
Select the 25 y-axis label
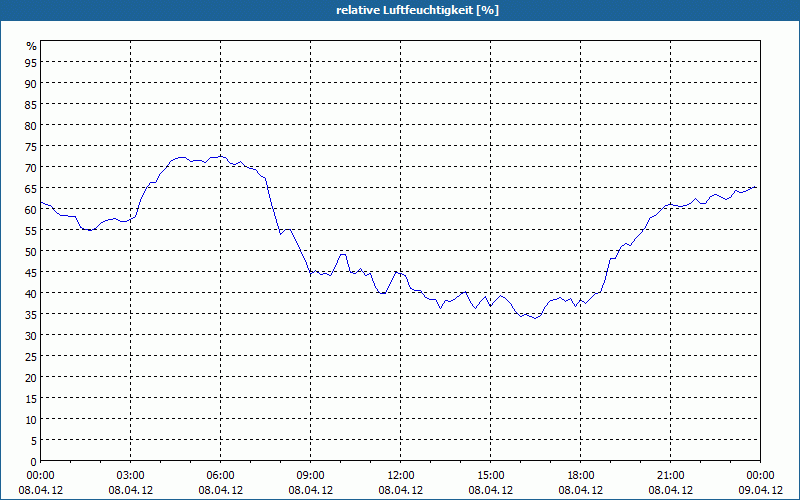point(31,357)
